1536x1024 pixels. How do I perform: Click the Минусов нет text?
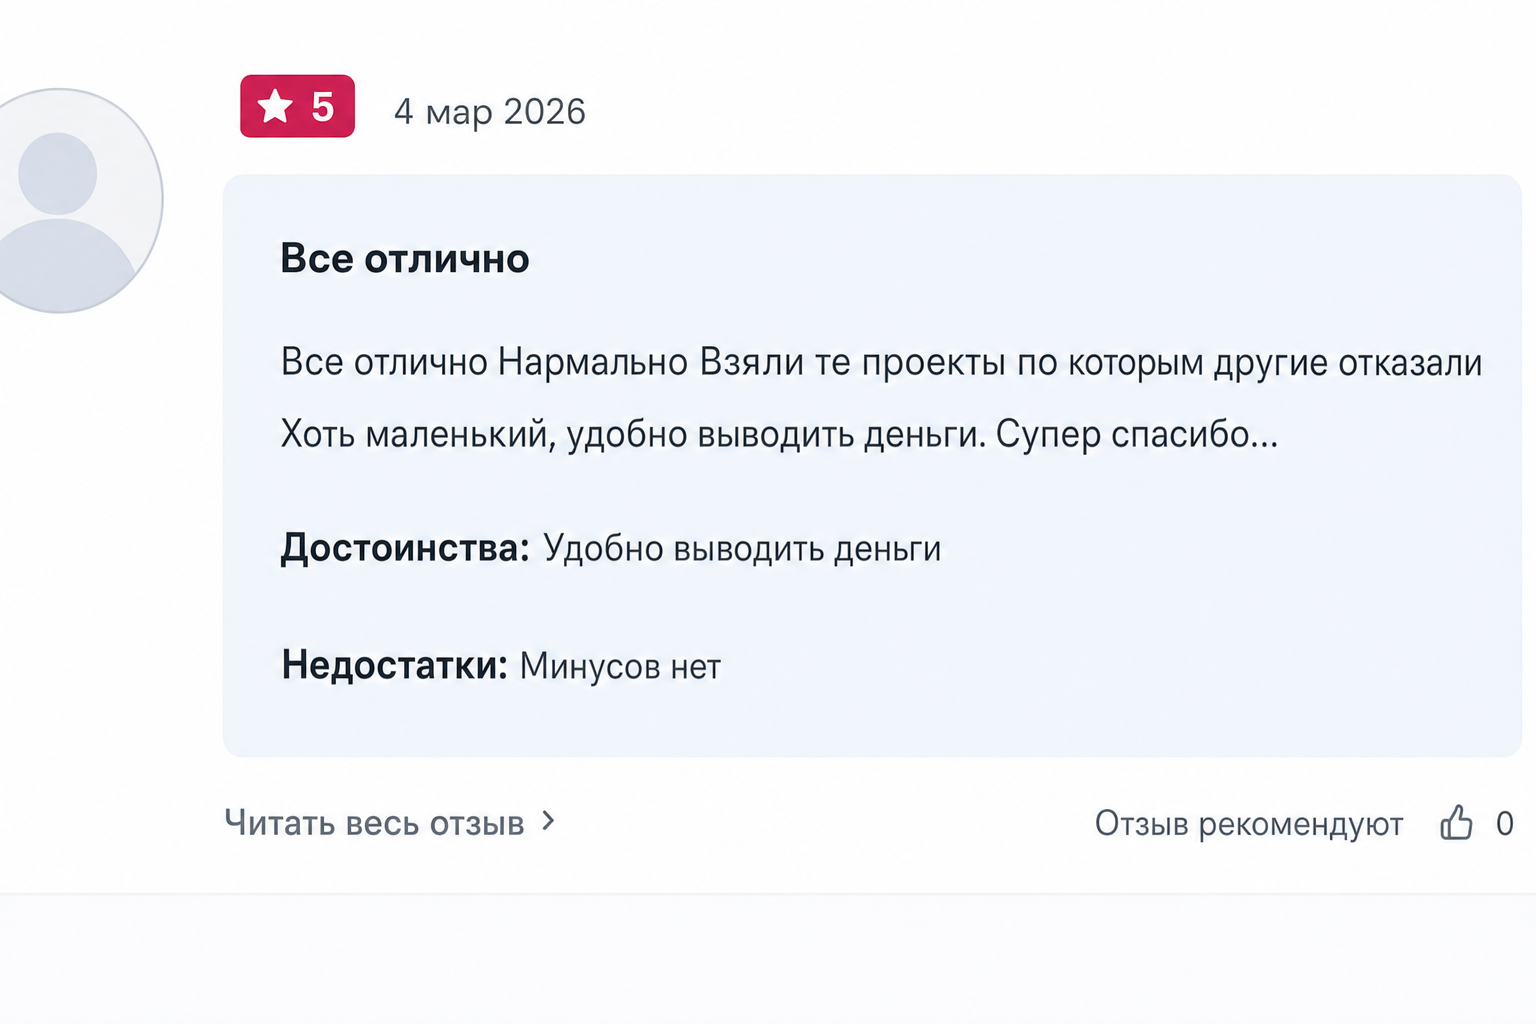pos(620,666)
